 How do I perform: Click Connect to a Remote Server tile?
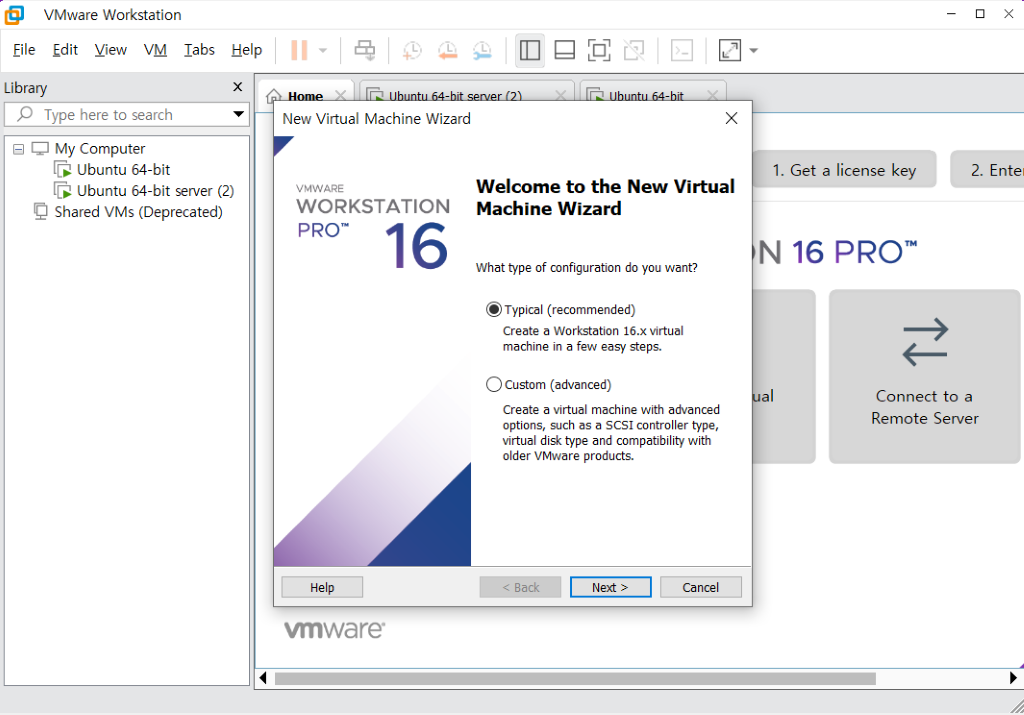tap(924, 376)
